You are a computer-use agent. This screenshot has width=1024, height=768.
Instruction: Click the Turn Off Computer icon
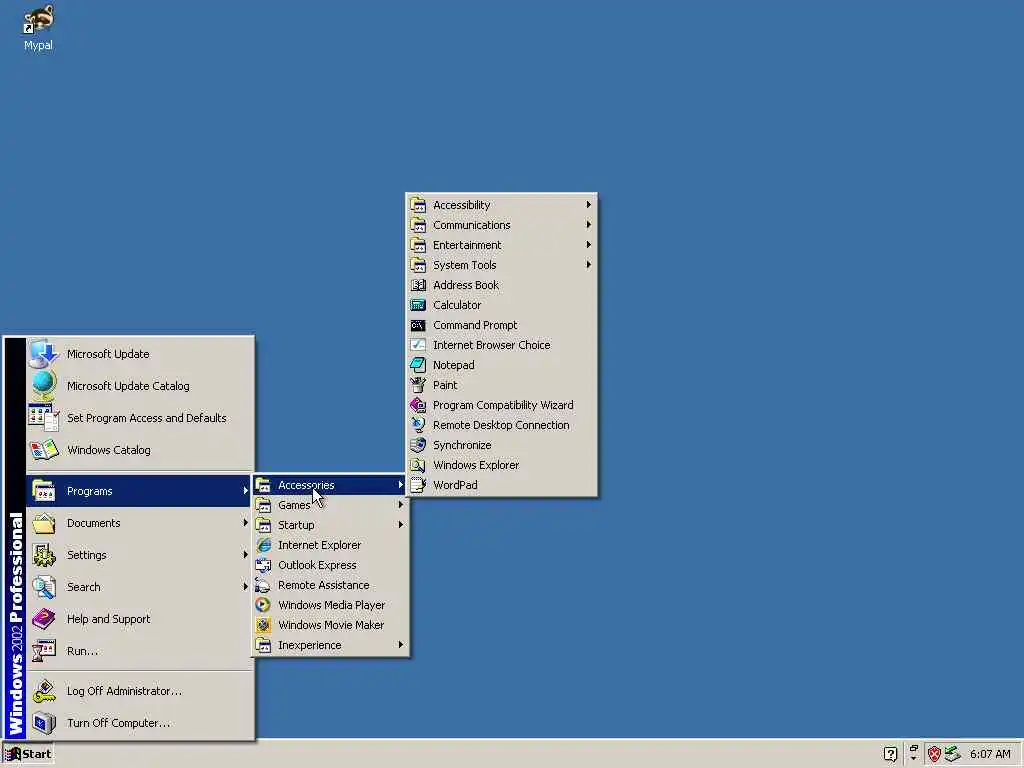point(44,723)
